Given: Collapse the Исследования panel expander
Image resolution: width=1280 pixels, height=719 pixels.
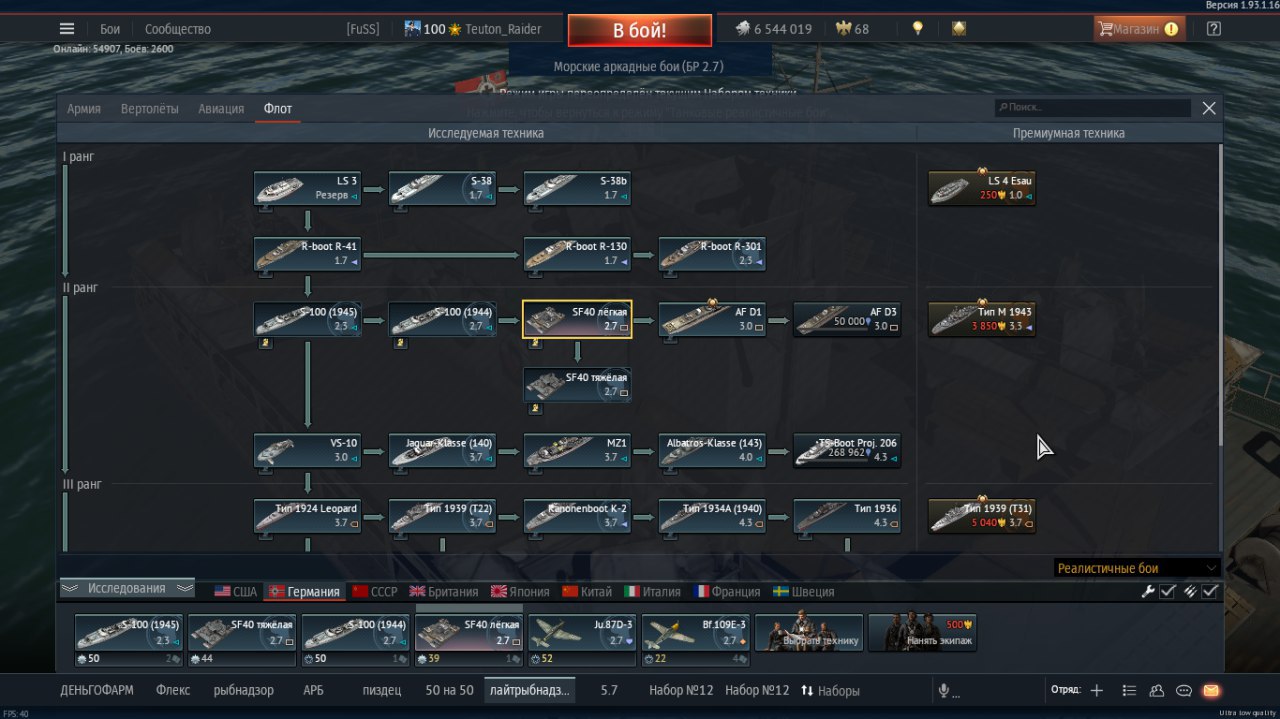Looking at the screenshot, I should 126,588.
